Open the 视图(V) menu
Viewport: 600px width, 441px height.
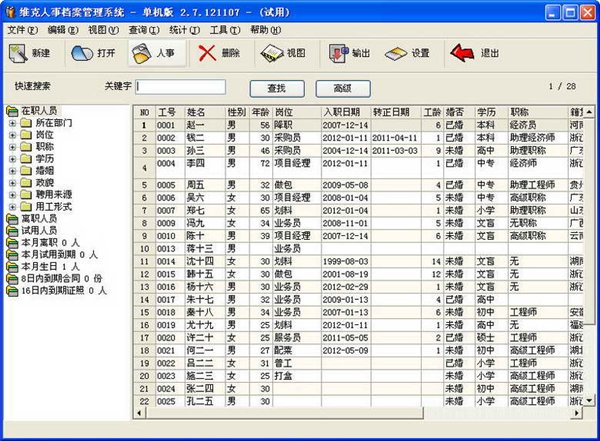pos(103,30)
